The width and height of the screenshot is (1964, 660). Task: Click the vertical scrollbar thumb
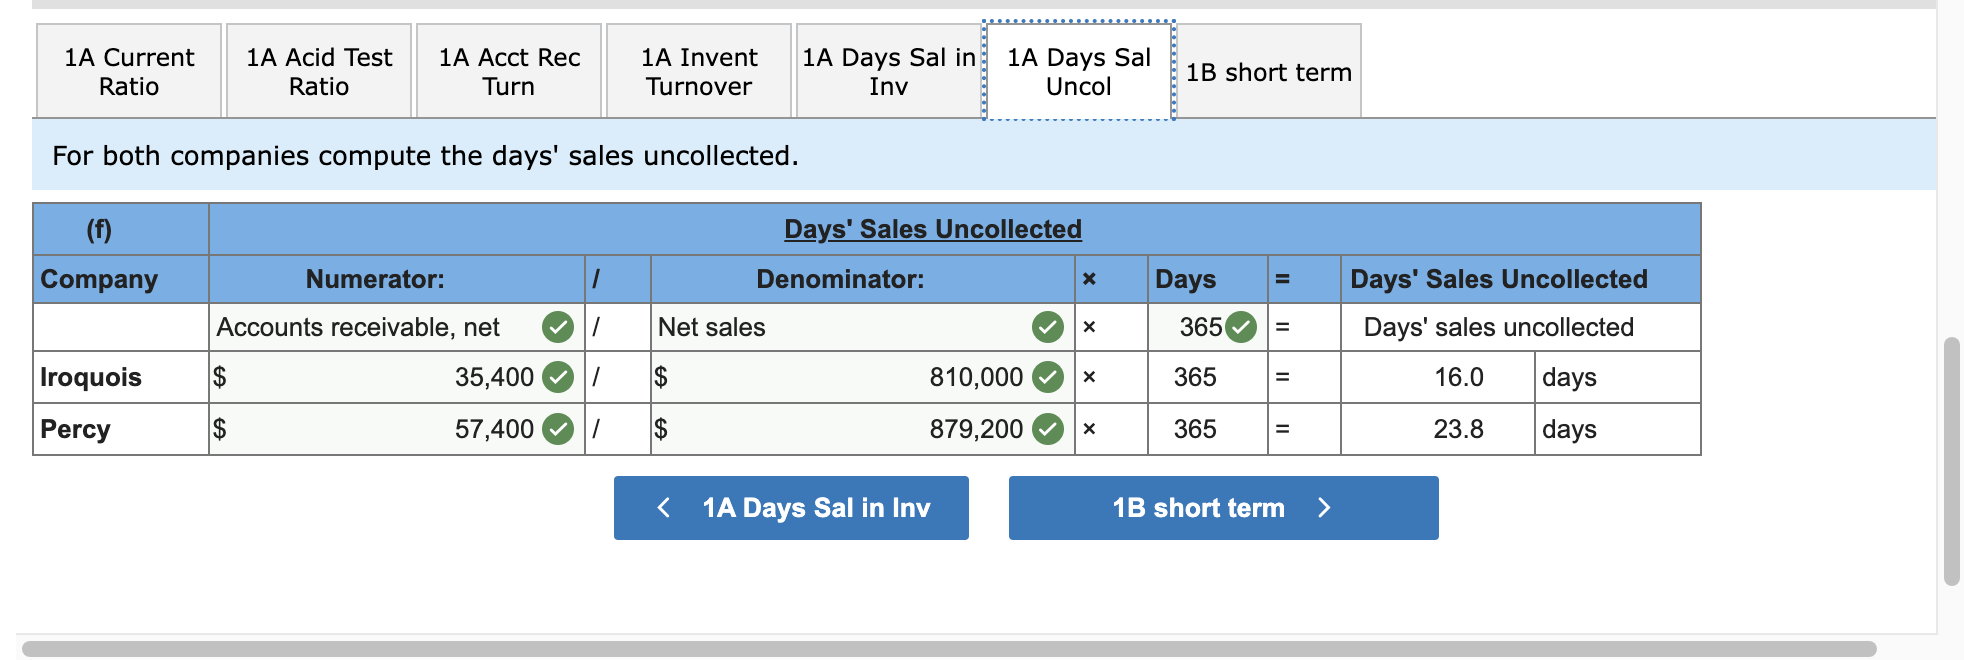point(1951,461)
